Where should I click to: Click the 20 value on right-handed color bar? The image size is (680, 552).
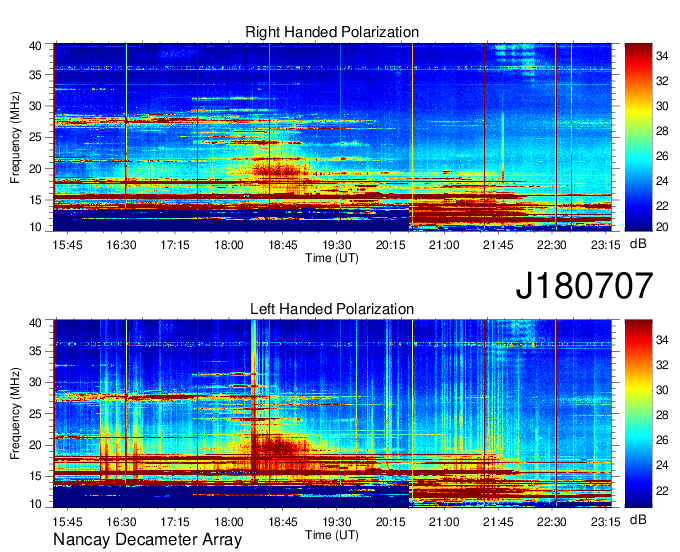coord(662,227)
